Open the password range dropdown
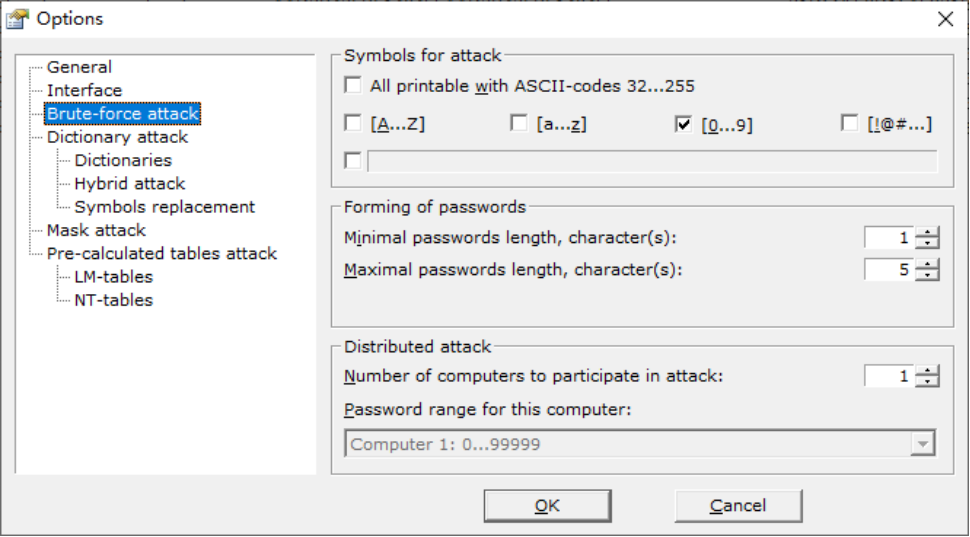970x537 pixels. pos(924,444)
